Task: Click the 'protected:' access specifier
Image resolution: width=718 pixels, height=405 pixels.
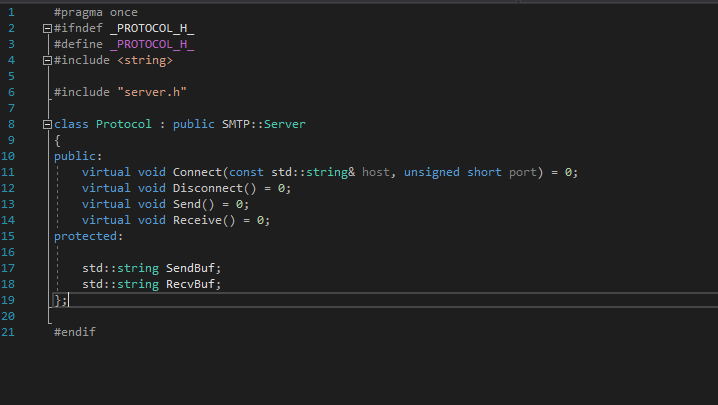Action: click(88, 236)
